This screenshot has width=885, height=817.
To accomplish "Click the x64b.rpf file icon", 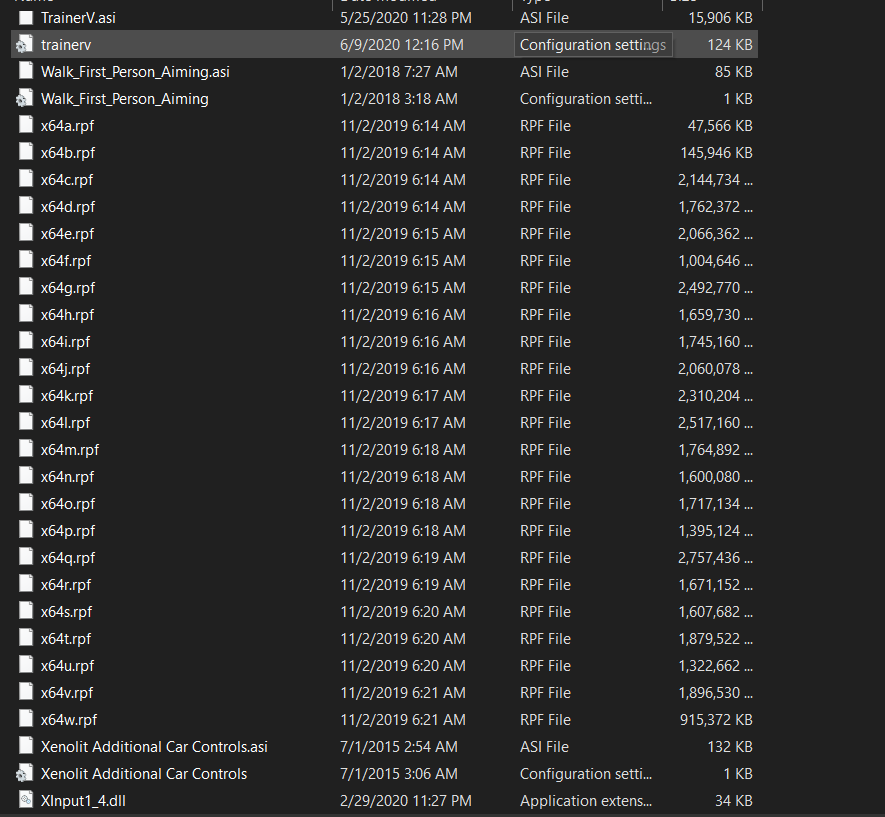I will [26, 152].
